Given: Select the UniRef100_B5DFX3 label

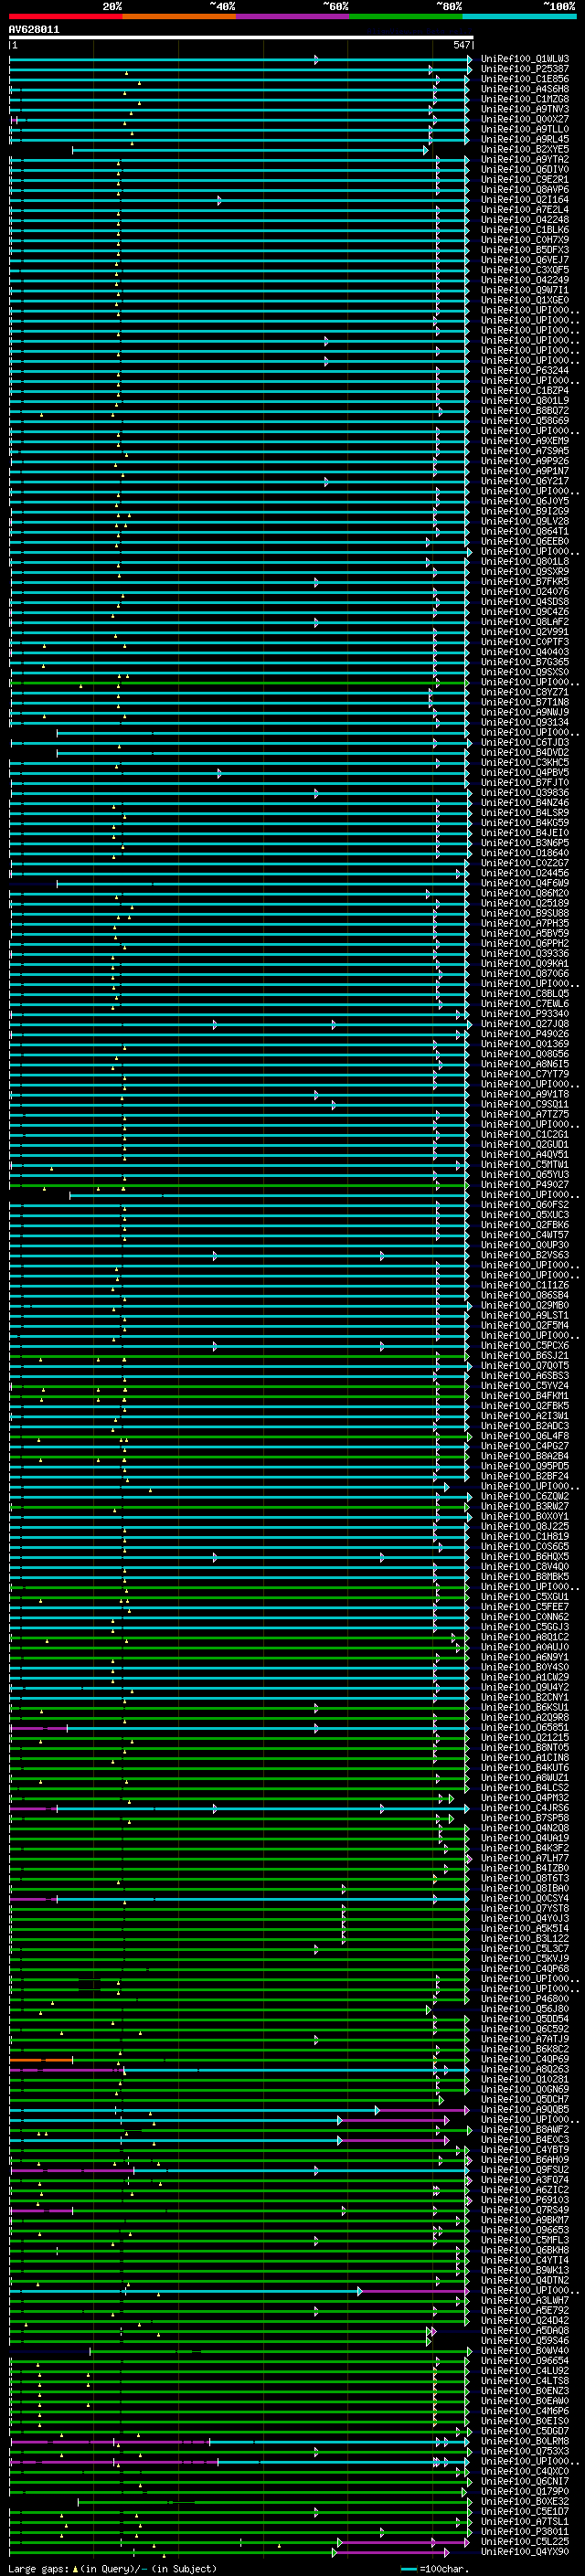Looking at the screenshot, I should click(525, 250).
